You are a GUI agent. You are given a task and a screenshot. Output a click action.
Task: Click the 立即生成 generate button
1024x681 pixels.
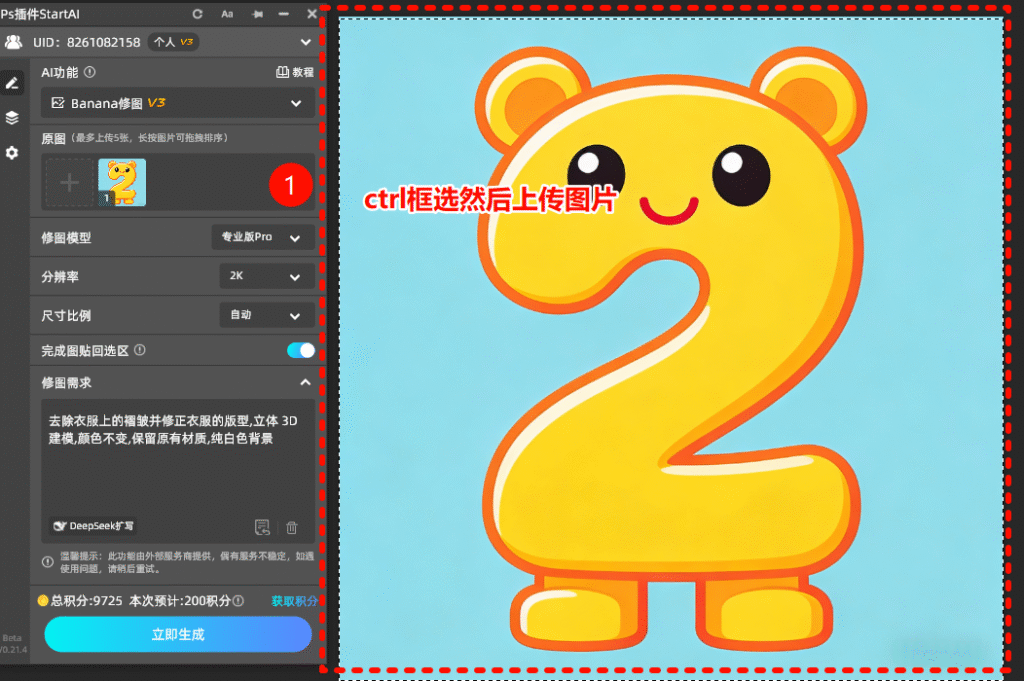click(x=177, y=635)
